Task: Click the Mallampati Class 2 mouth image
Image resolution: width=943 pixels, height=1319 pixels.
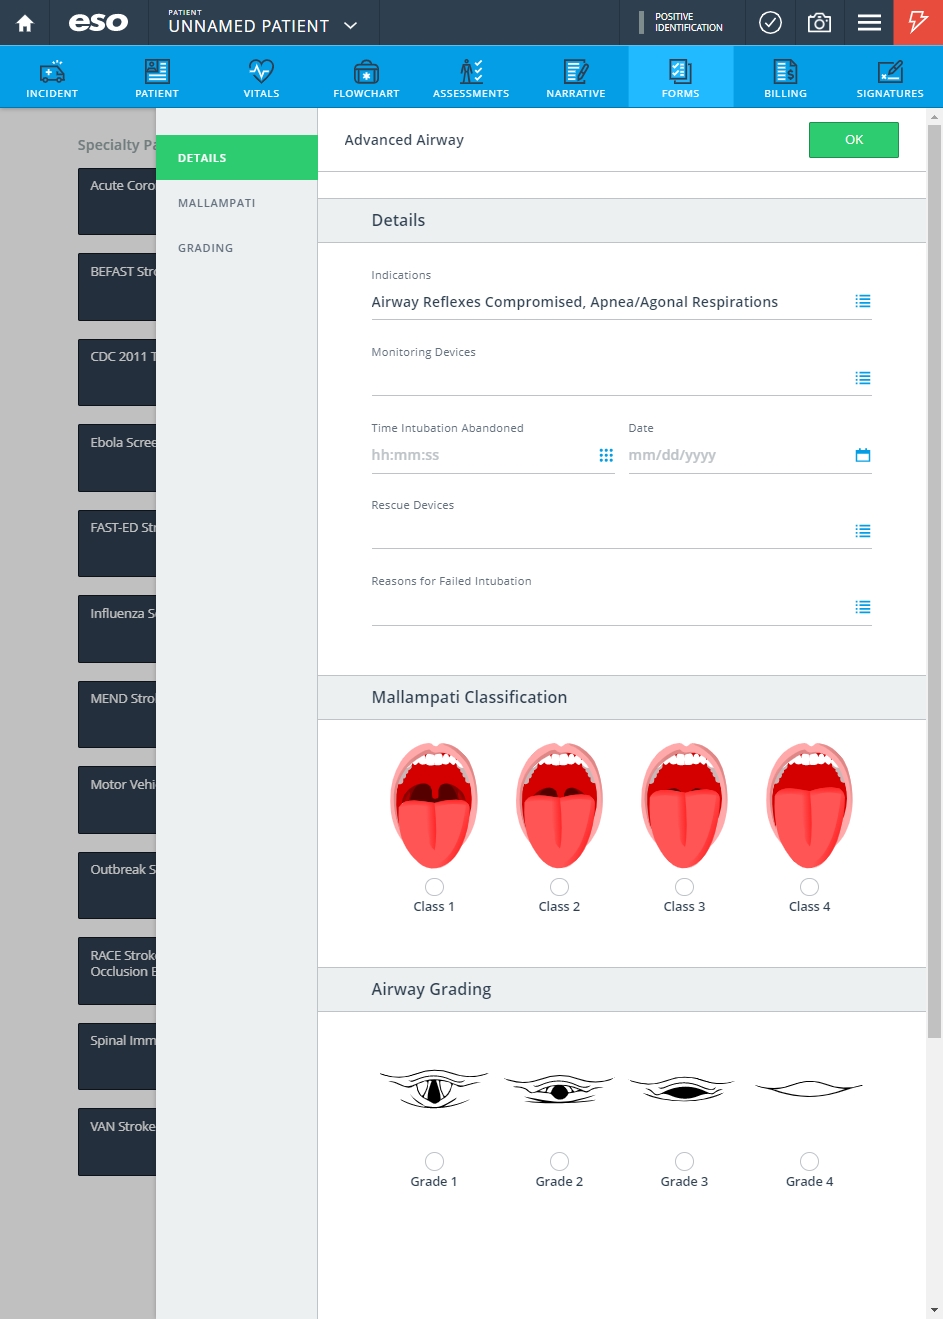Action: coord(559,805)
